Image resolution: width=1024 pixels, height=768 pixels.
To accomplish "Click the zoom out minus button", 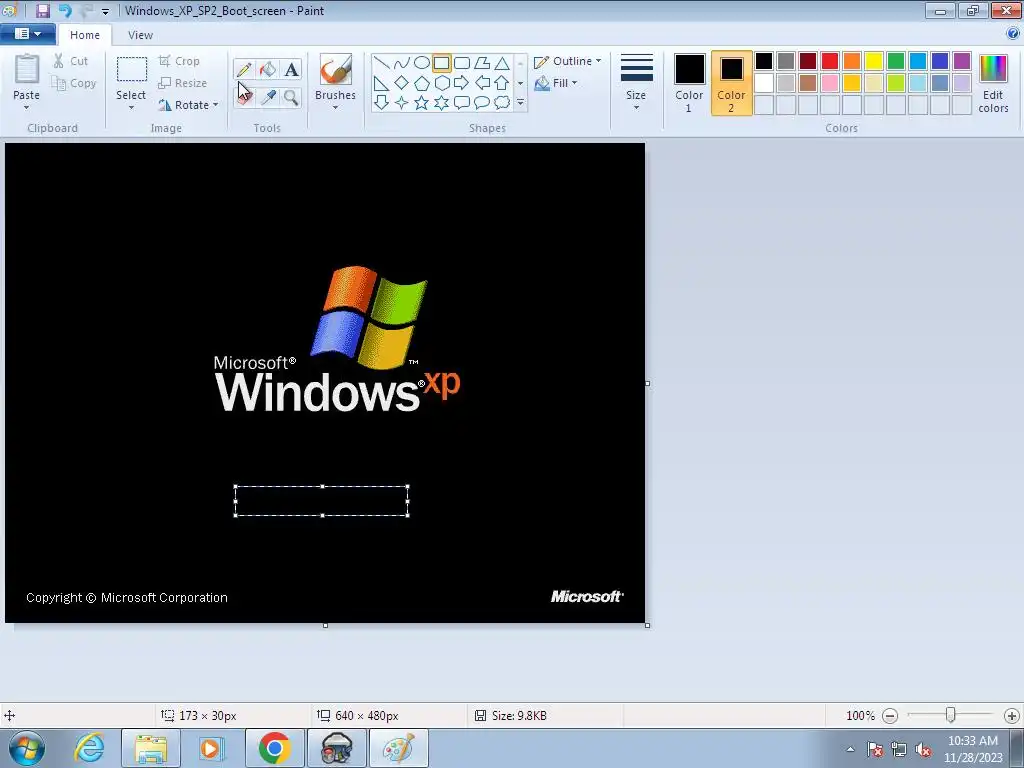I will (x=889, y=716).
